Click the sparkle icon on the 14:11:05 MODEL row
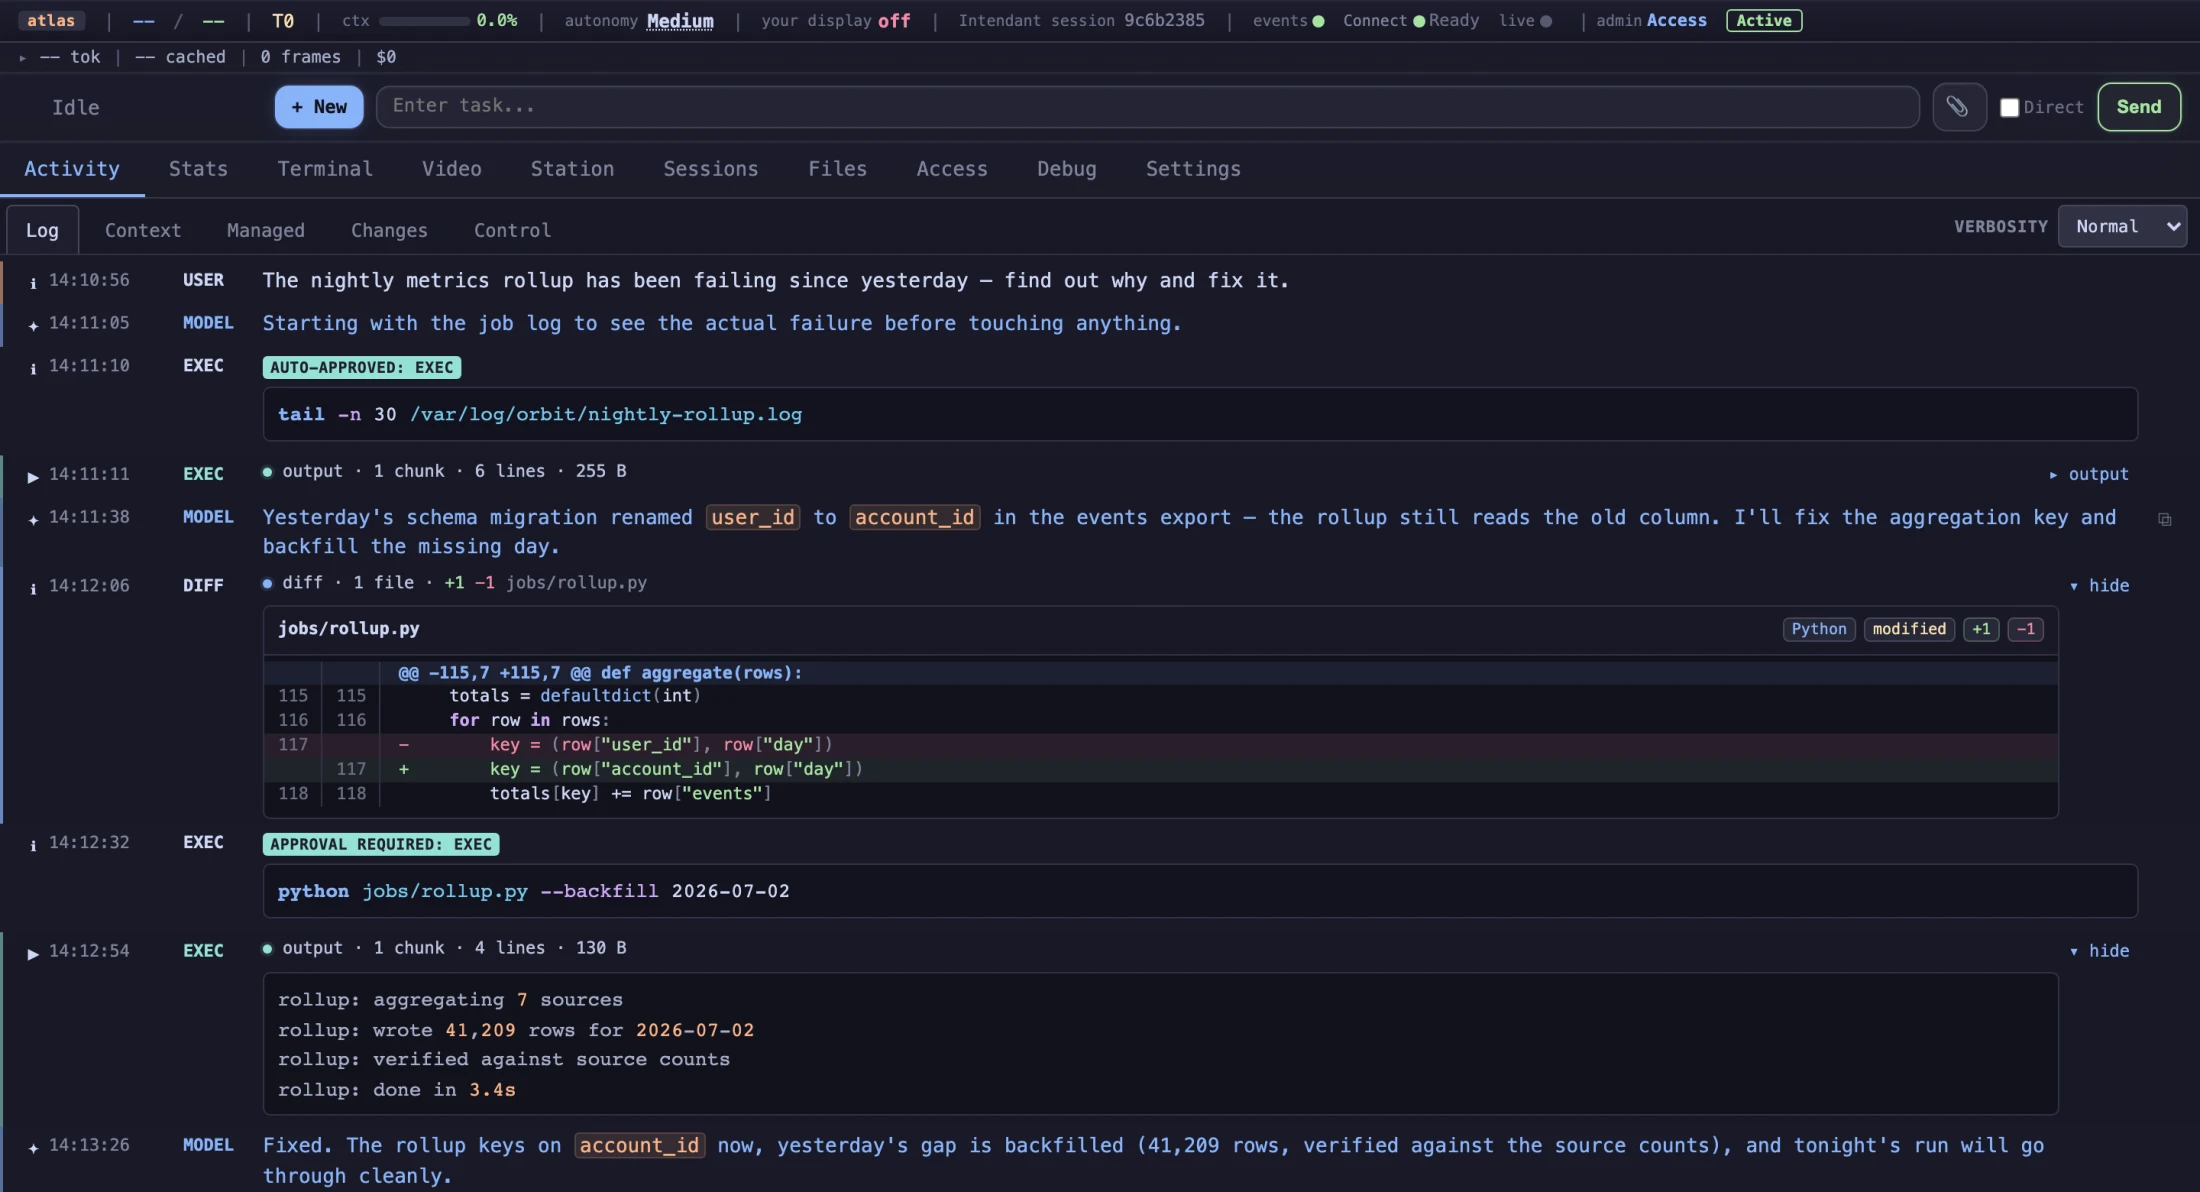This screenshot has height=1192, width=2200. (x=33, y=325)
